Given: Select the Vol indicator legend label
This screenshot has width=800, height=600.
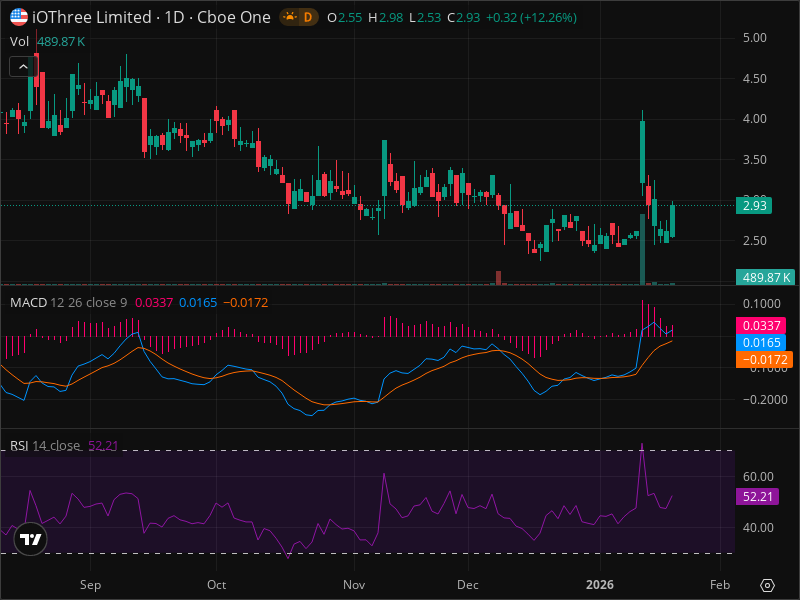Looking at the screenshot, I should pyautogui.click(x=19, y=41).
